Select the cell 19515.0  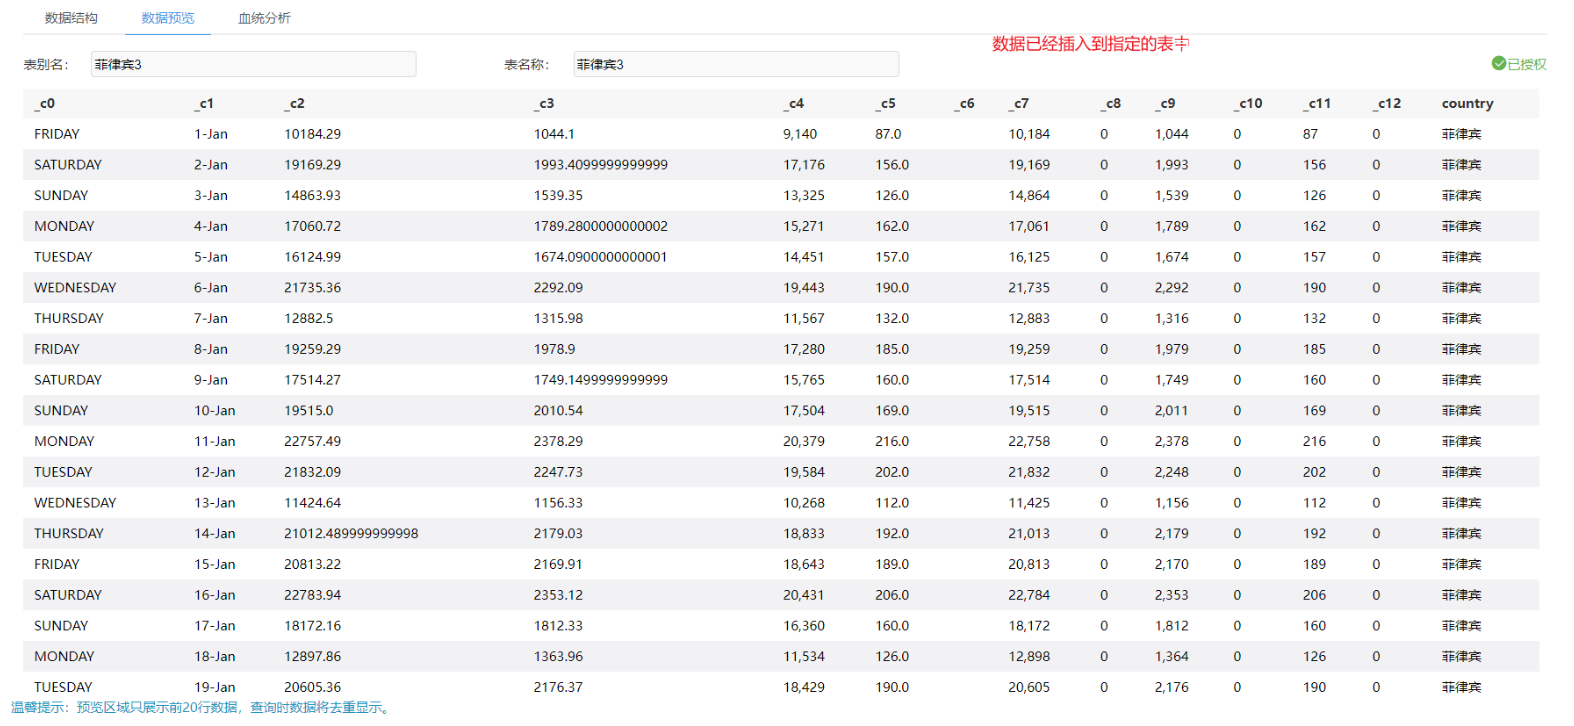(x=309, y=411)
